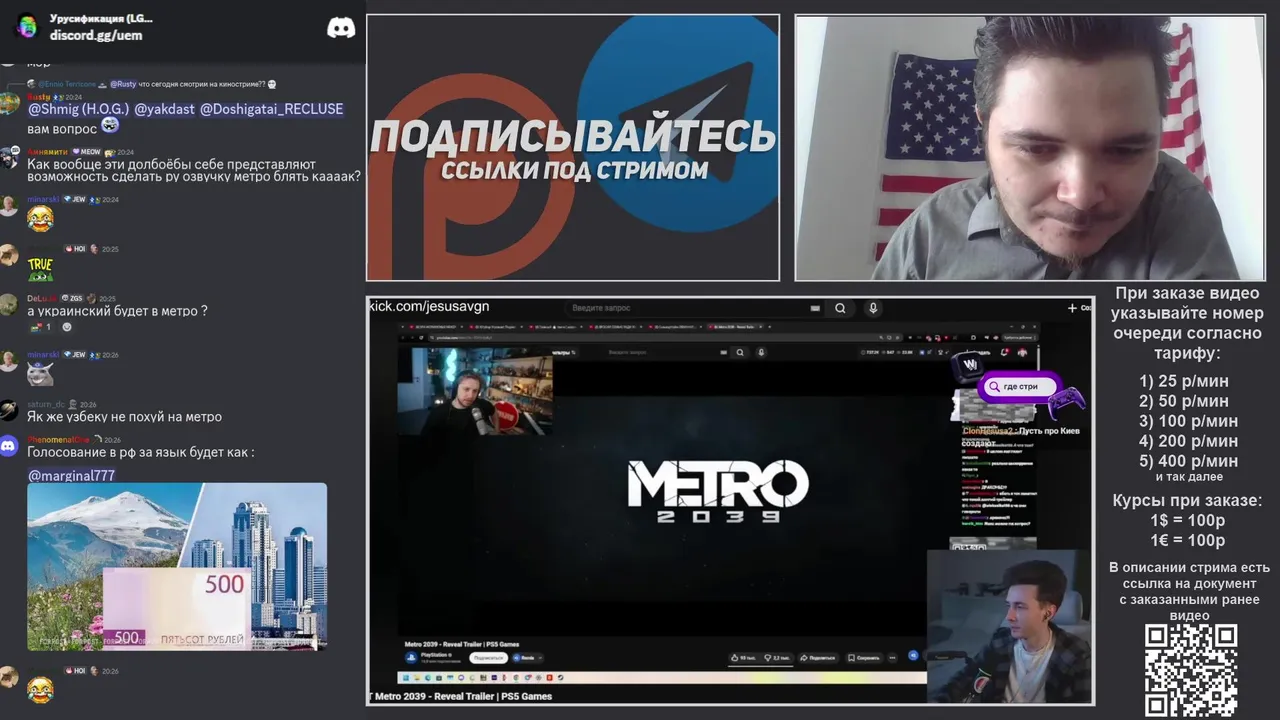Click the laughing emoji in minarski's 20:24 message
Image resolution: width=1280 pixels, height=720 pixels.
pos(40,218)
